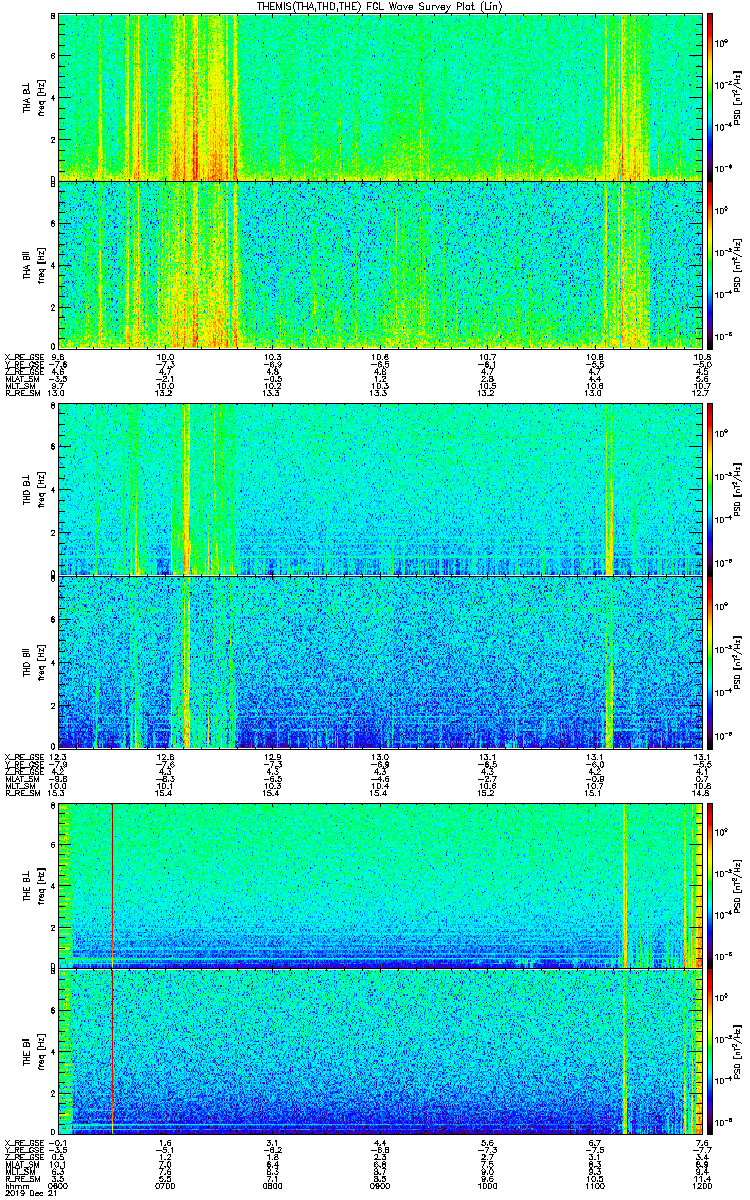This screenshot has width=750, height=1200.
Task: Click the 'THA B⊥ freq [Hz]' axis label
Action: point(35,97)
